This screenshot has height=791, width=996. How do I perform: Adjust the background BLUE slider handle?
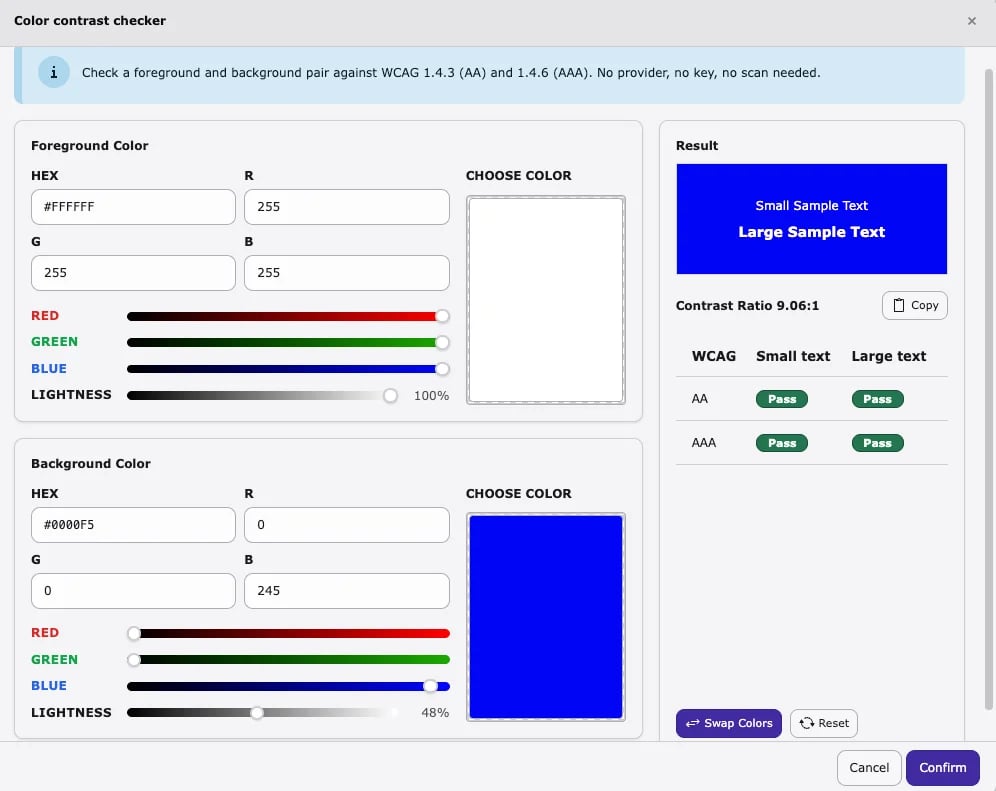430,686
